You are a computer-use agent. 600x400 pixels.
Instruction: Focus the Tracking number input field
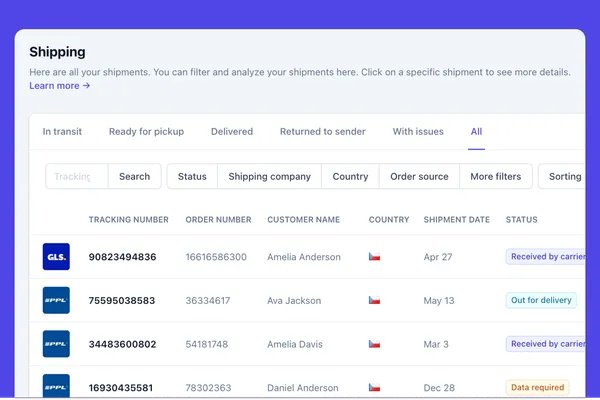76,177
